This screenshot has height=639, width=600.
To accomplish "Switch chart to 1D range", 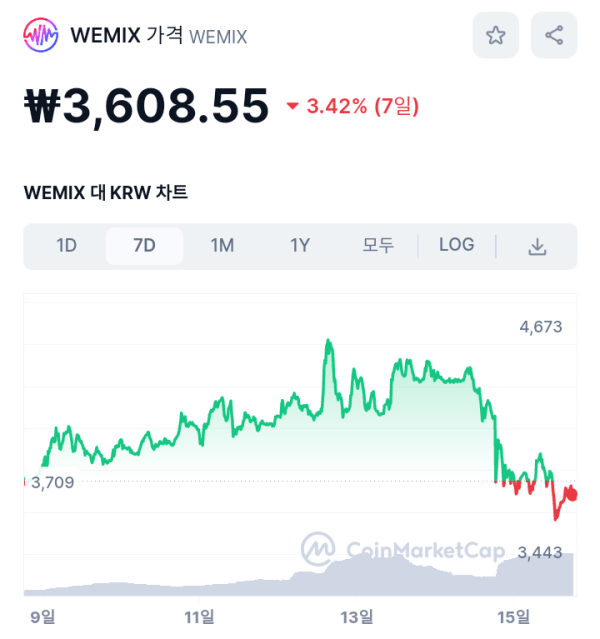I will (x=66, y=246).
